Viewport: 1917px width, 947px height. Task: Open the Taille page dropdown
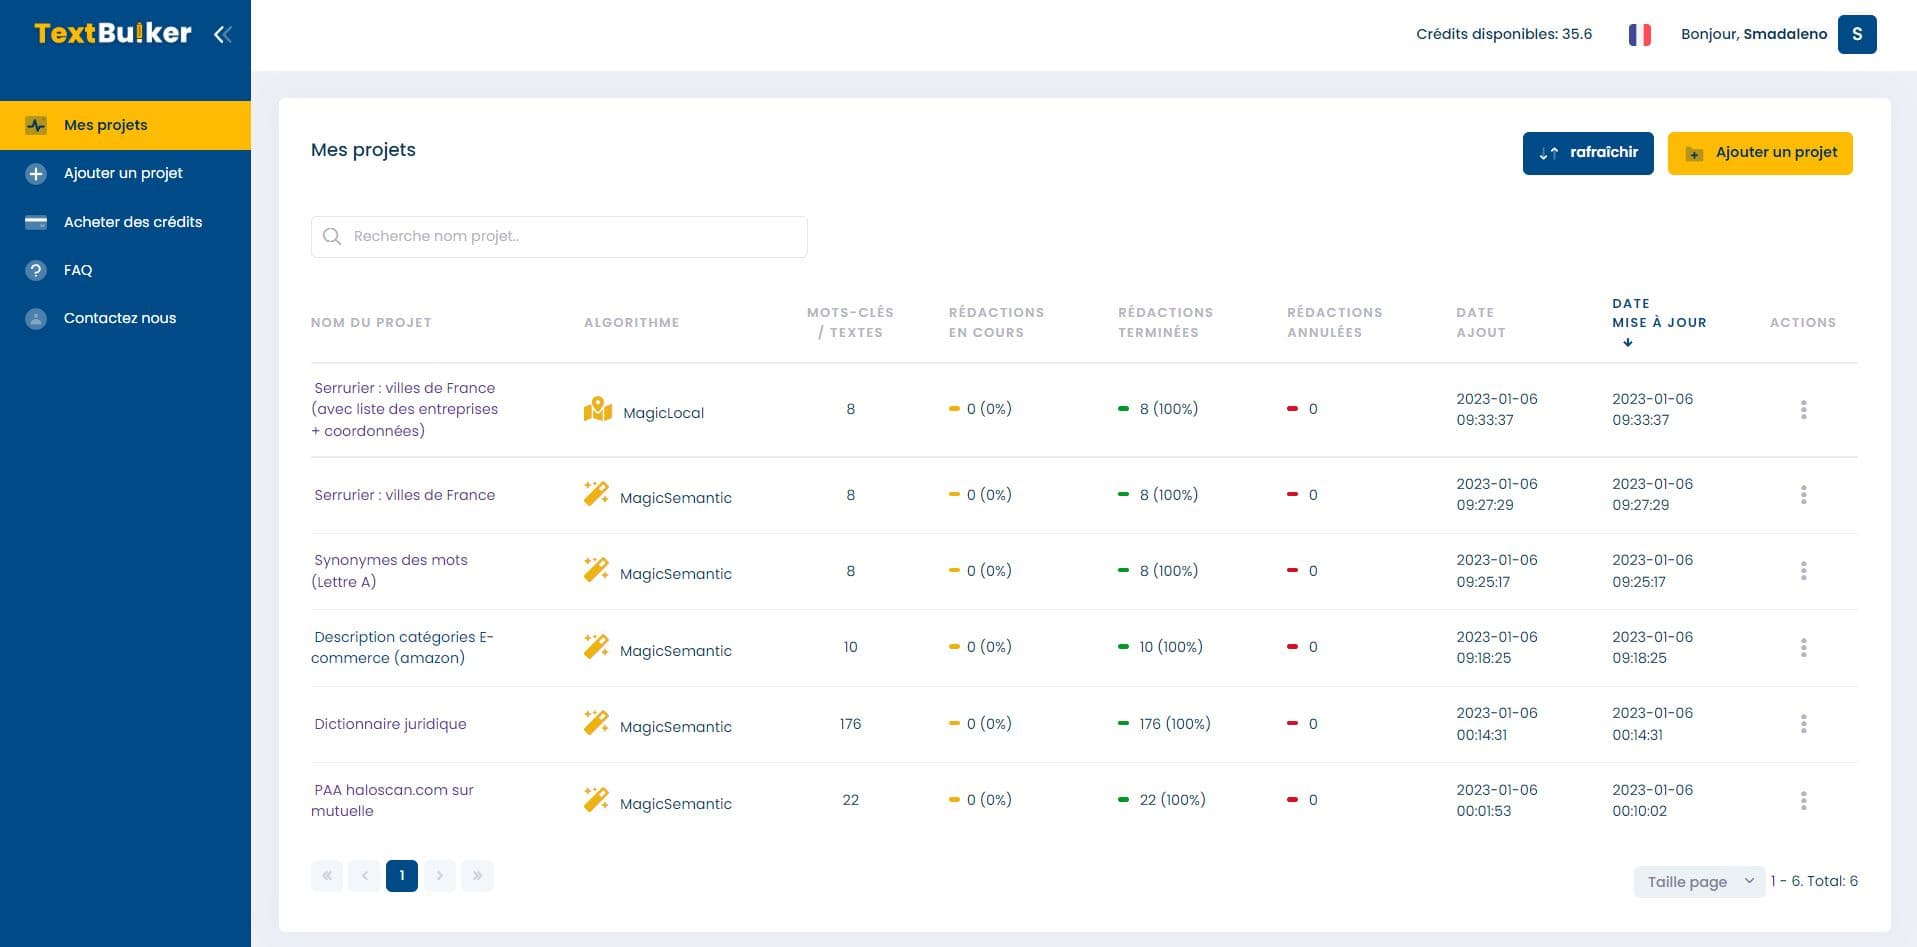tap(1698, 881)
